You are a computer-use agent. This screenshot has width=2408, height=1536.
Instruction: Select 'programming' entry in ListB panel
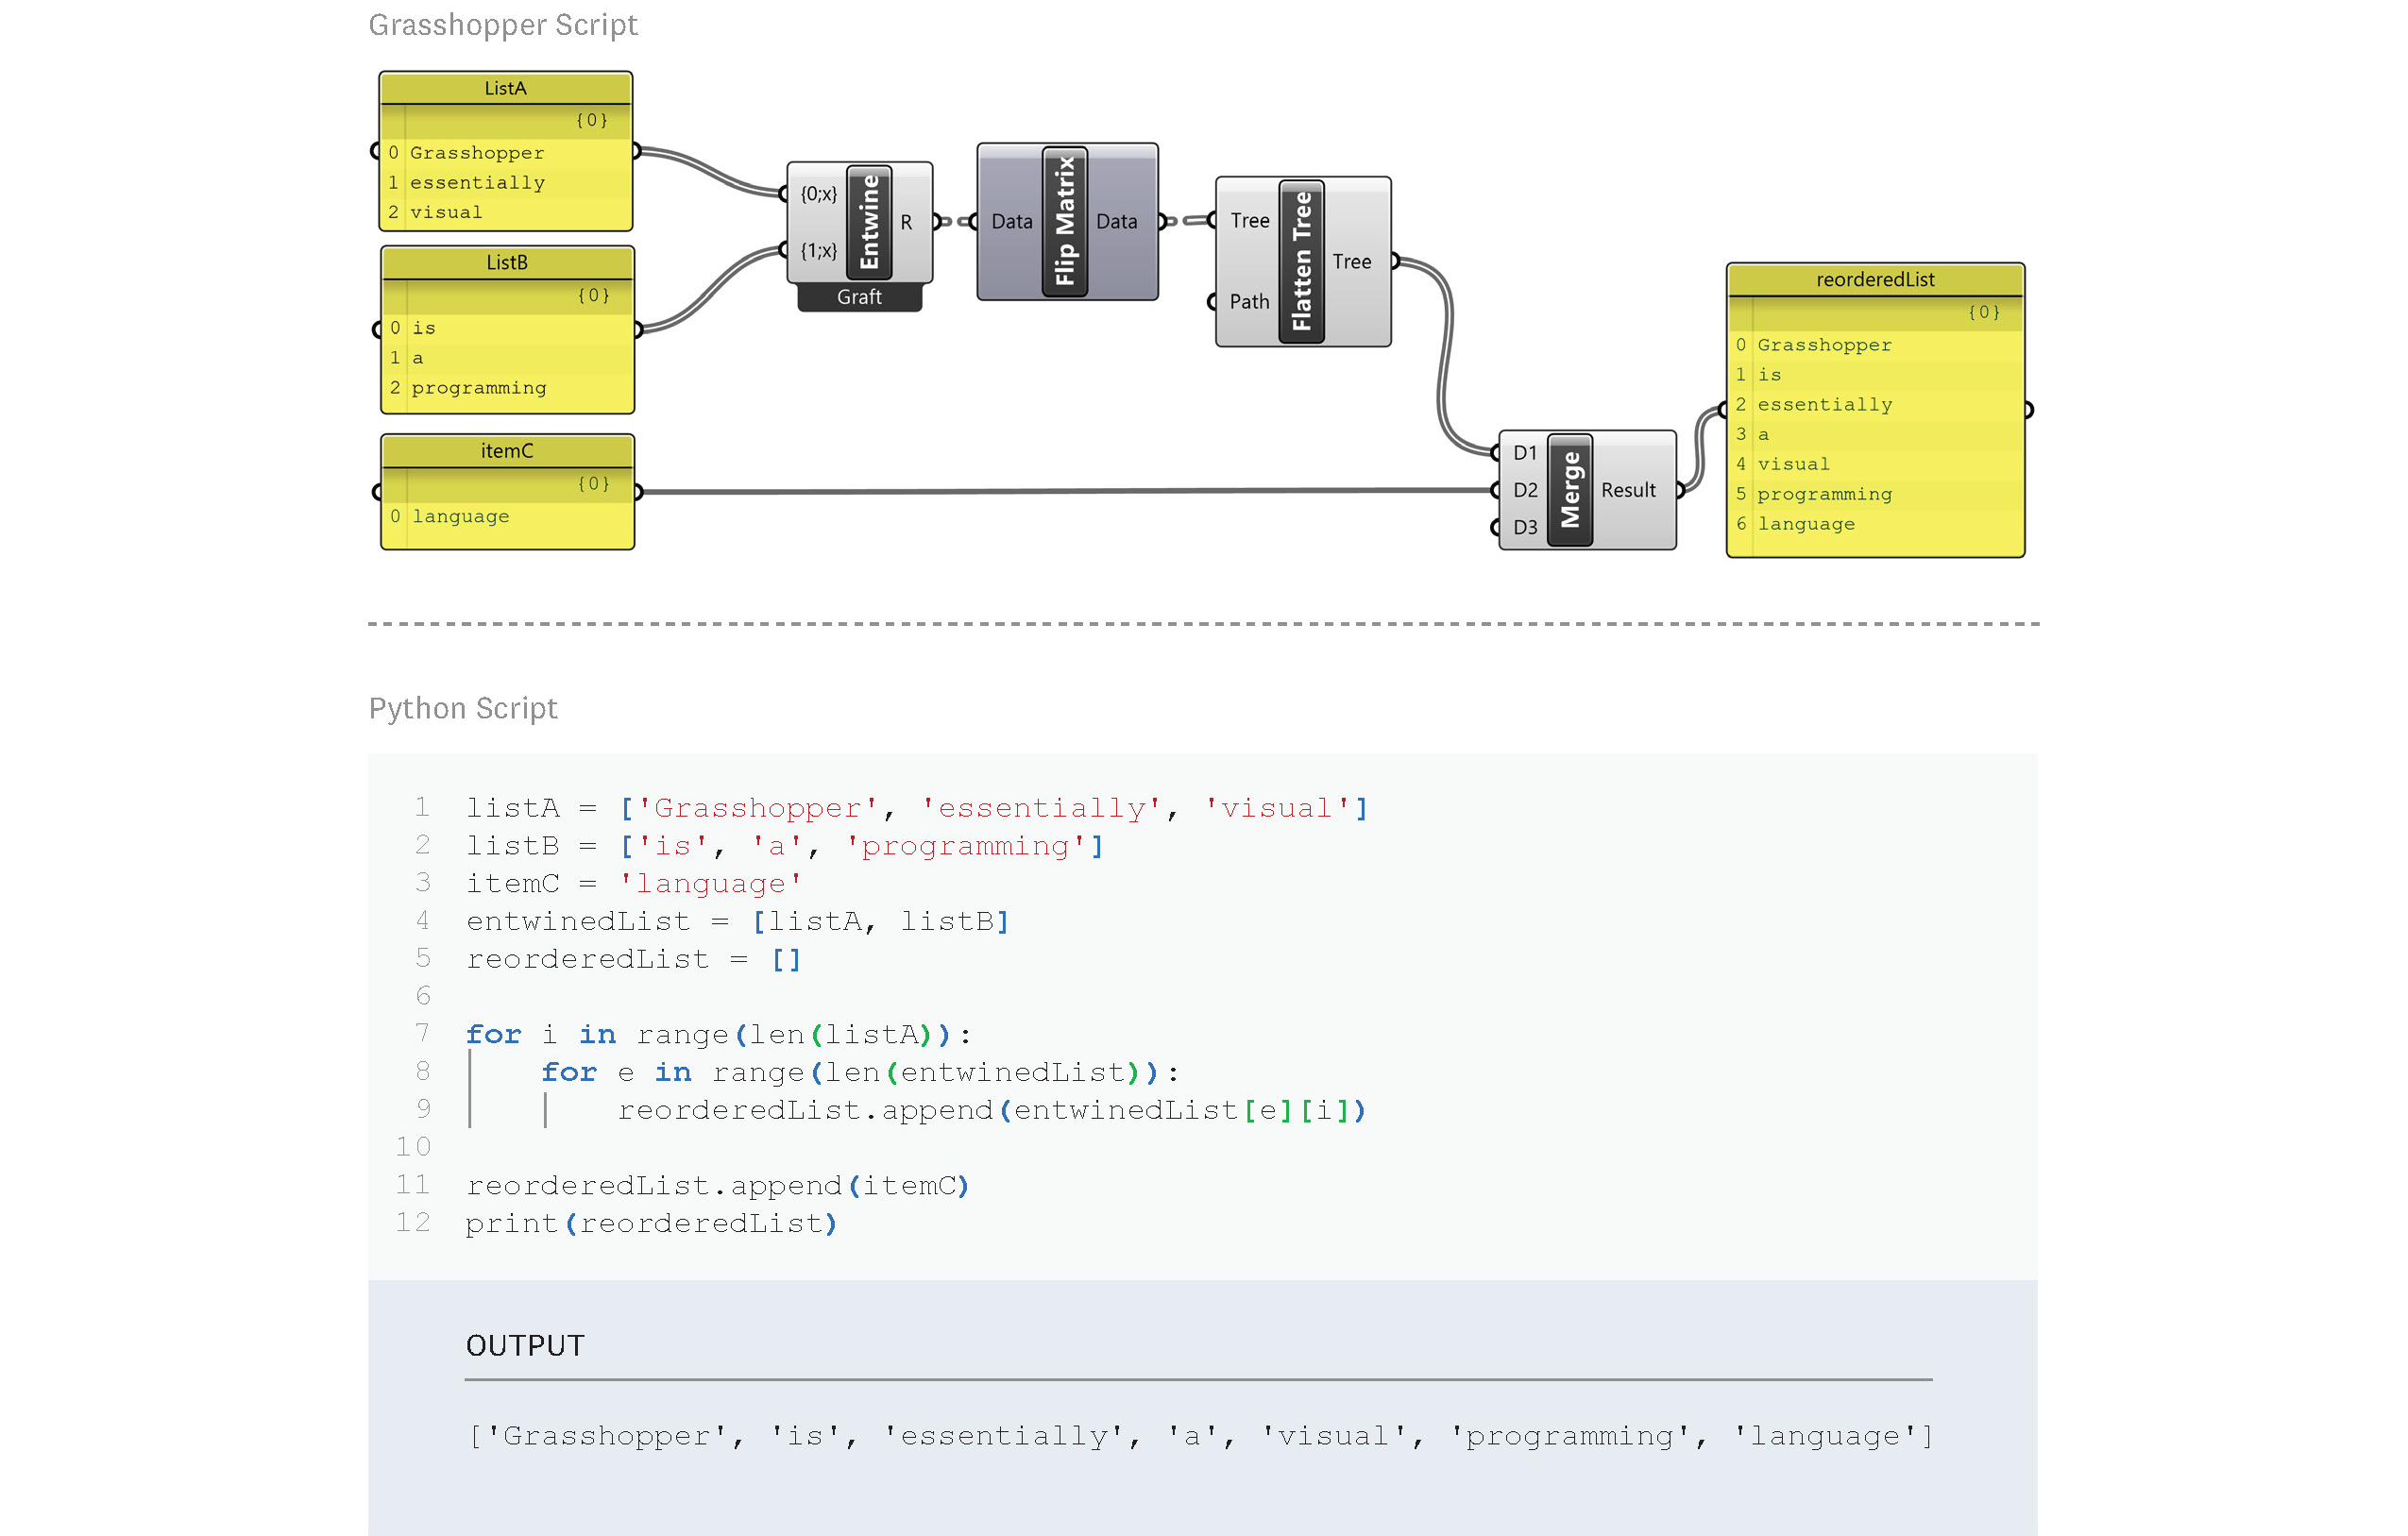click(478, 388)
